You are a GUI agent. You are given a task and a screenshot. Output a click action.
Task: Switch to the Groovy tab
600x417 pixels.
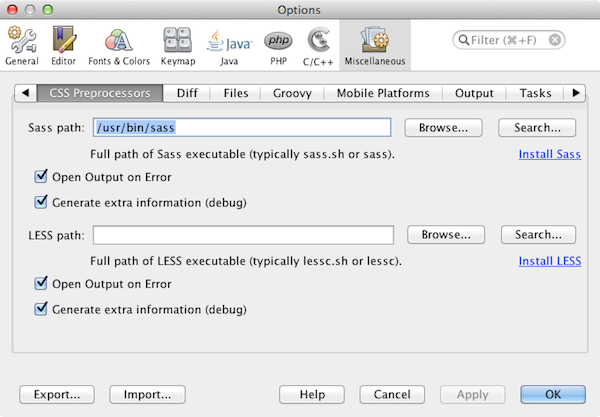coord(292,93)
